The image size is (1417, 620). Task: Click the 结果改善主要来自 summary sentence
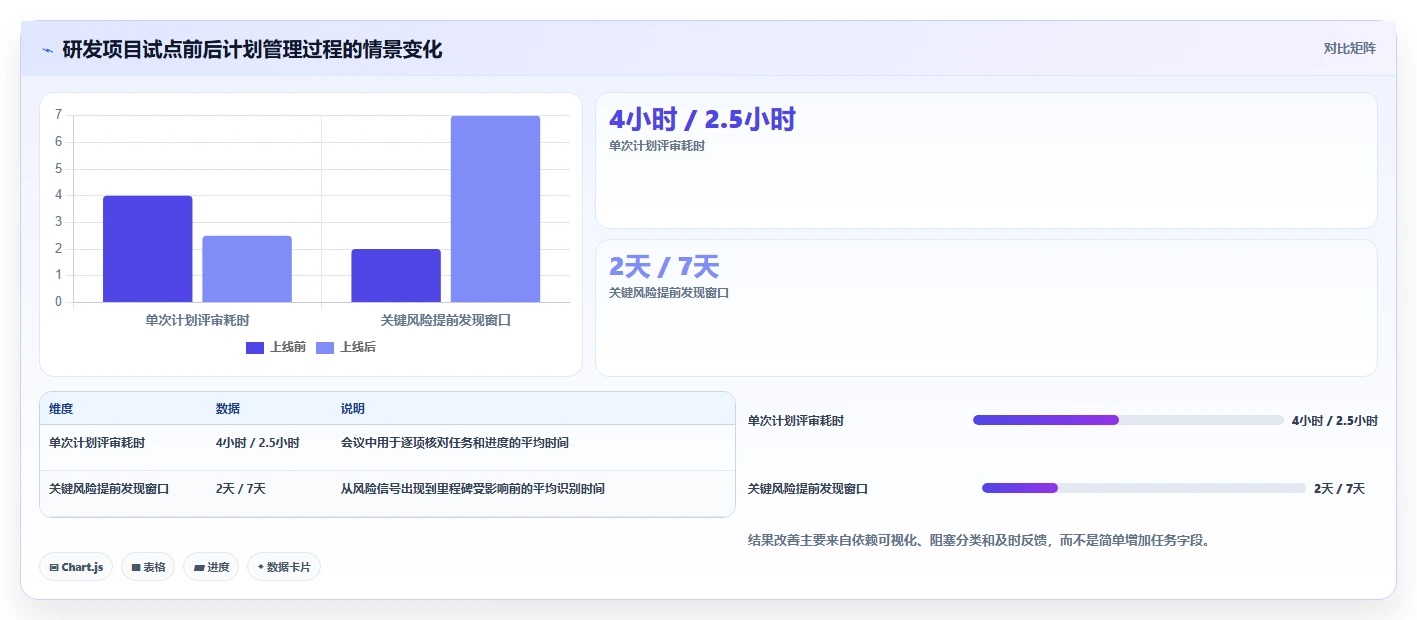[x=981, y=540]
